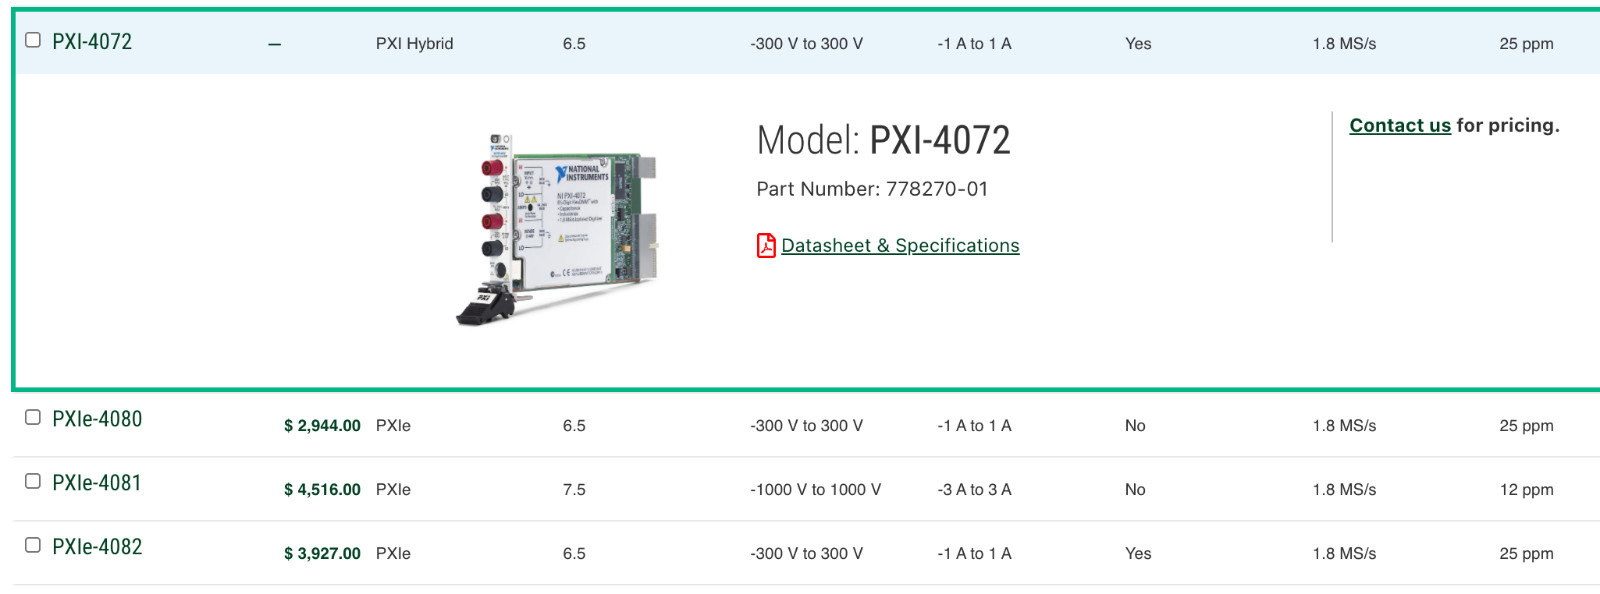Open Datasheet & Specifications link
This screenshot has width=1600, height=594.
(900, 246)
